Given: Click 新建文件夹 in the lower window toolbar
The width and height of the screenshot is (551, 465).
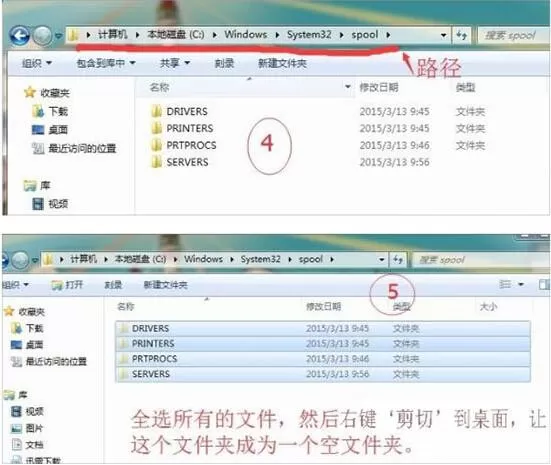Looking at the screenshot, I should click(x=166, y=284).
